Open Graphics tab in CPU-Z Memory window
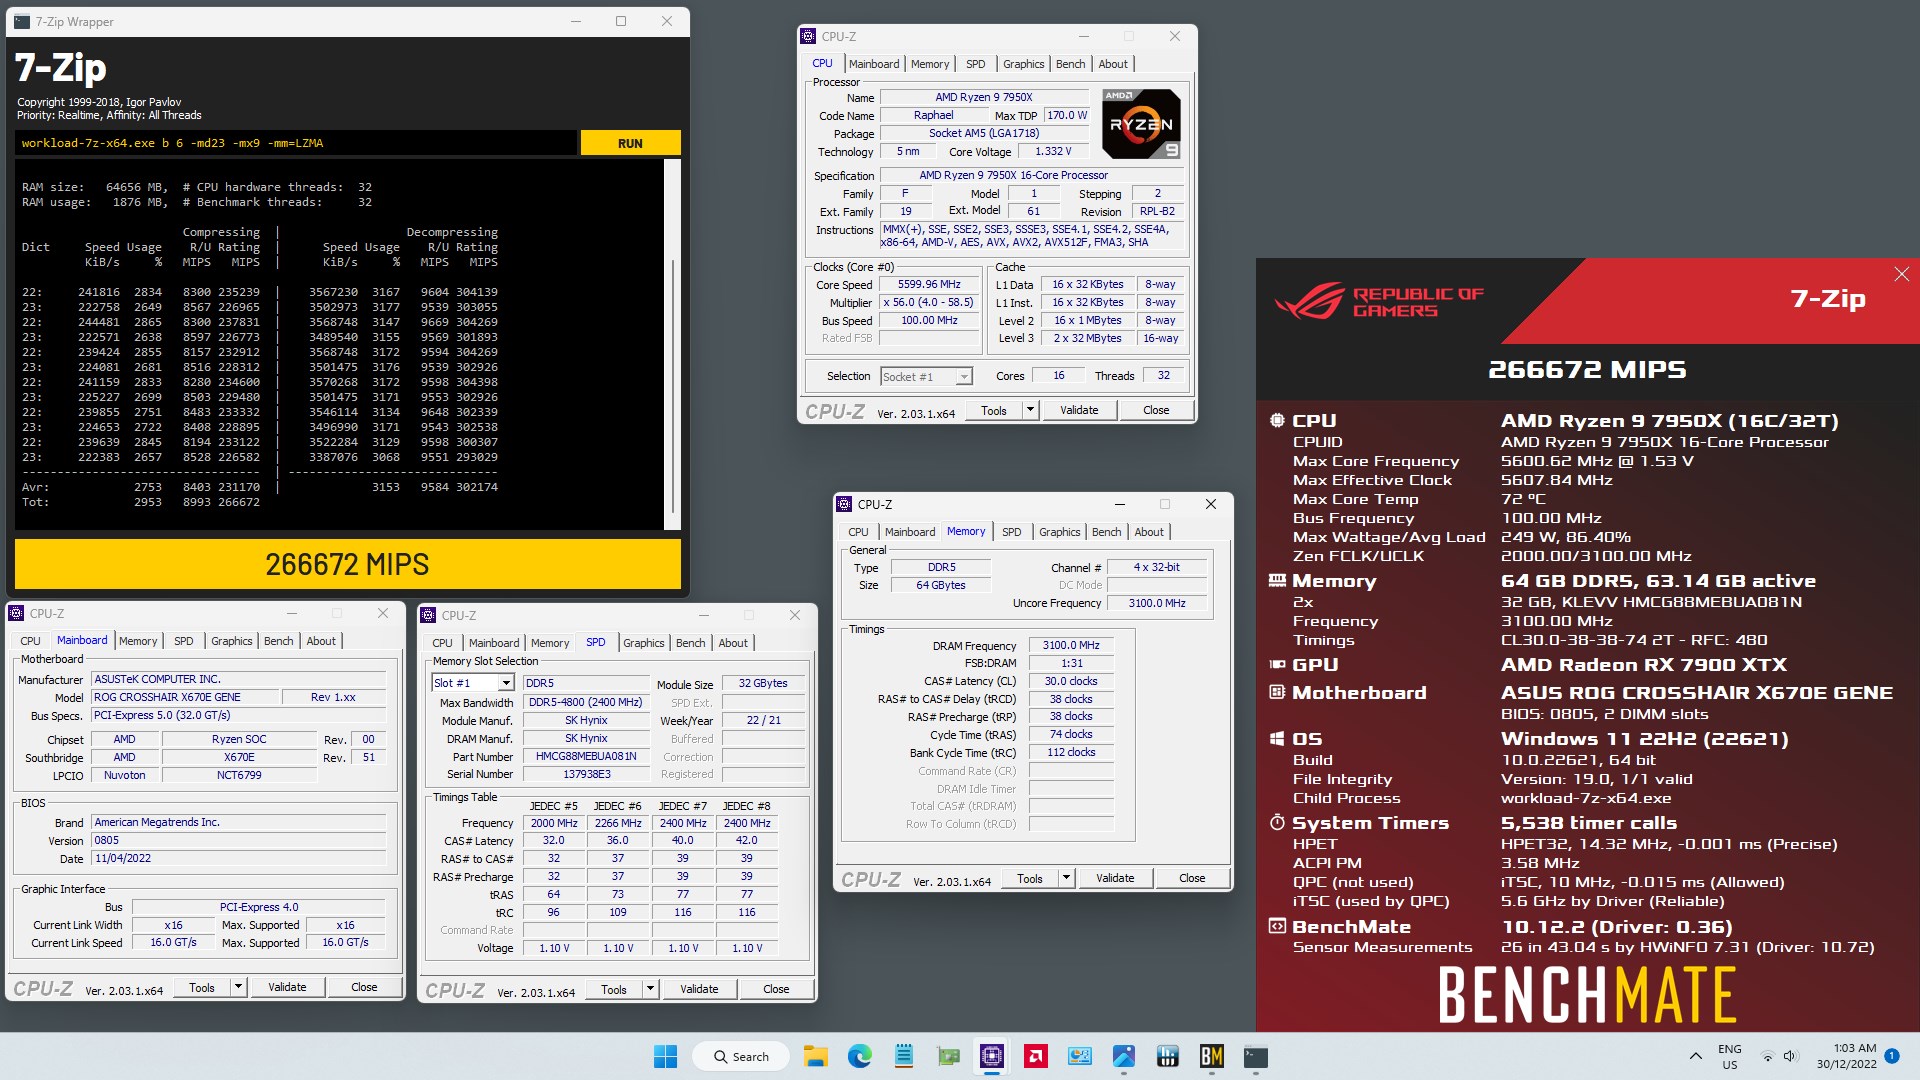1920x1080 pixels. (1059, 532)
